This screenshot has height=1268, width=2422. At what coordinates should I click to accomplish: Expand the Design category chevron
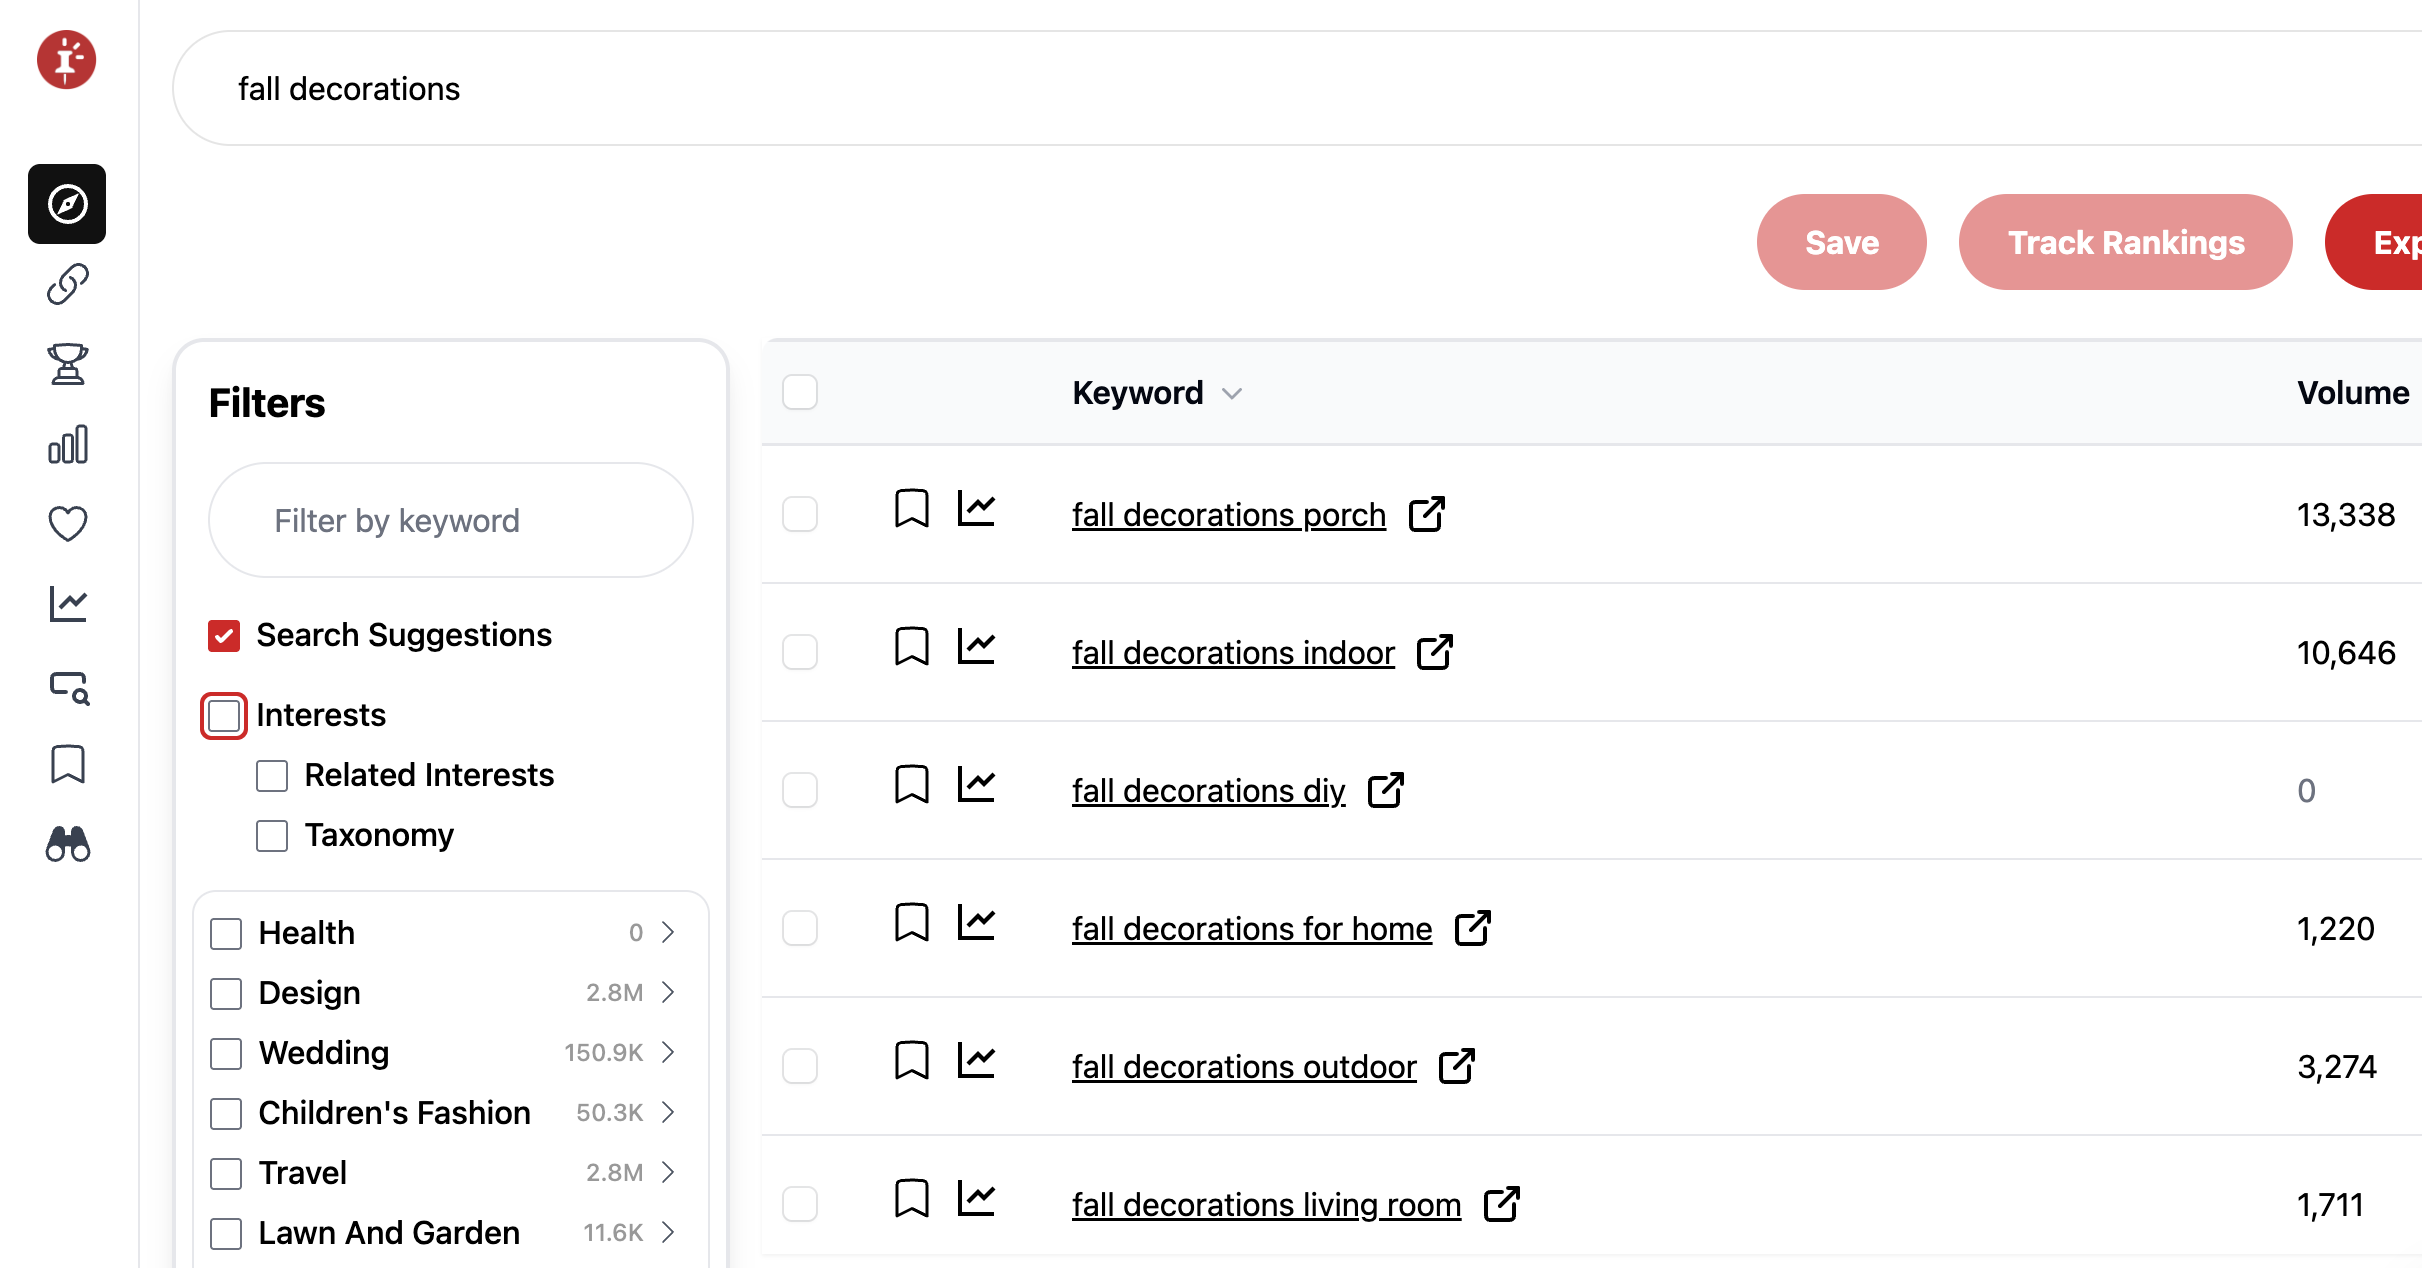coord(668,992)
